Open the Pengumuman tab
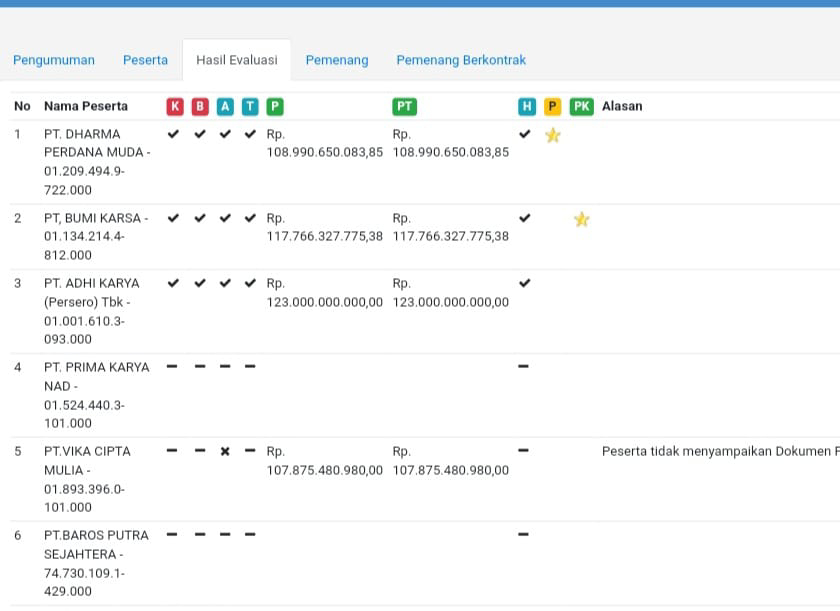Image resolution: width=840 pixels, height=611 pixels. [x=54, y=60]
